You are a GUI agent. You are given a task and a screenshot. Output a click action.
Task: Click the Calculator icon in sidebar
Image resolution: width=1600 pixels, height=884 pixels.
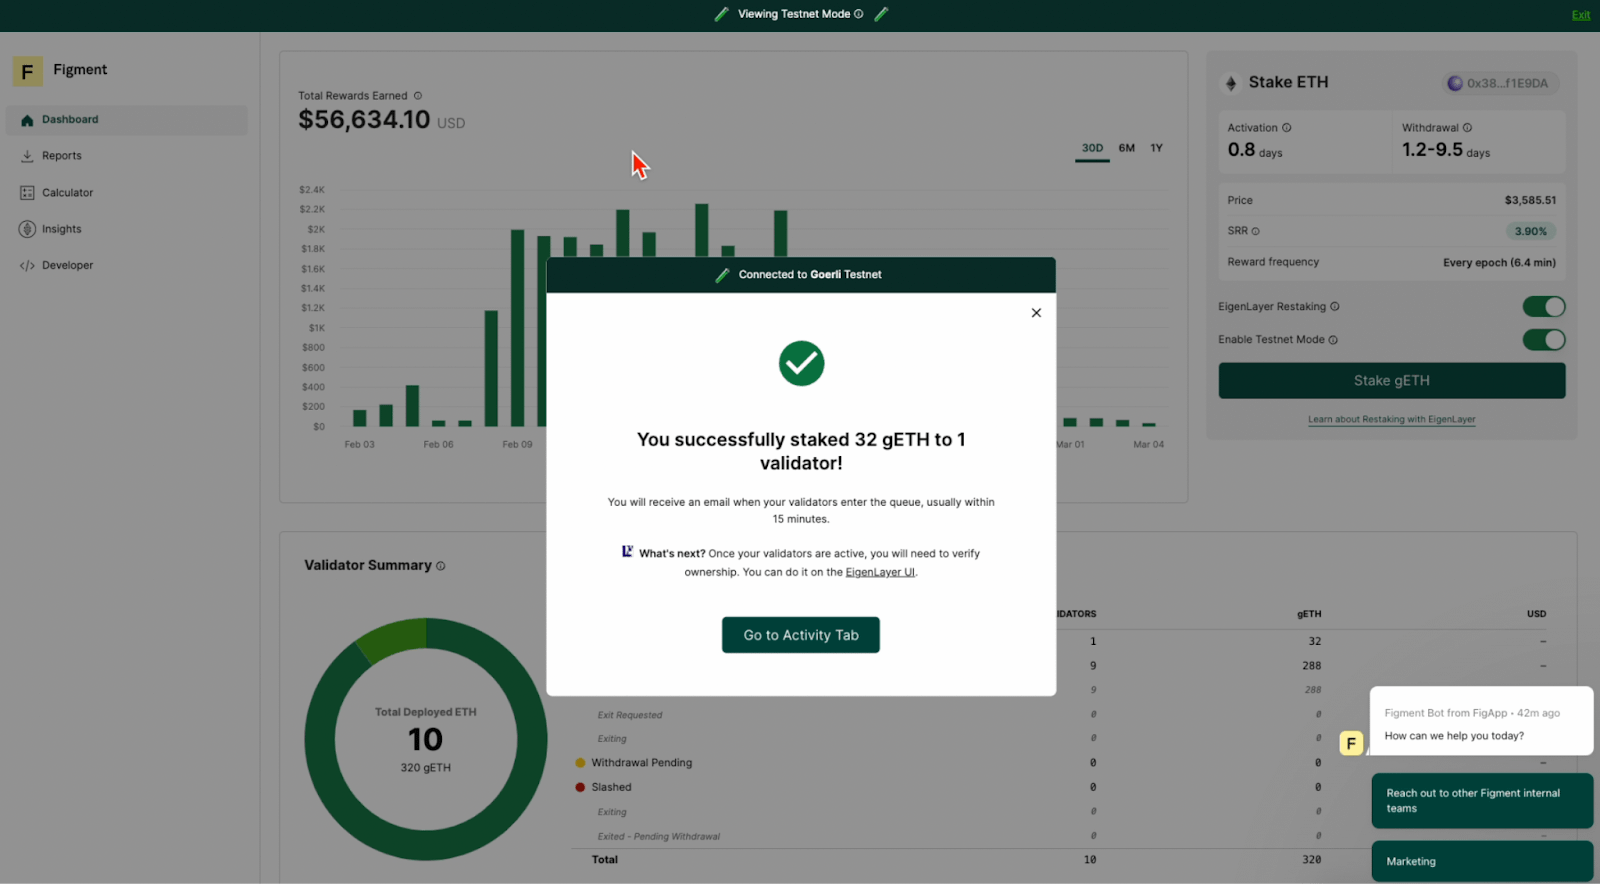(27, 193)
